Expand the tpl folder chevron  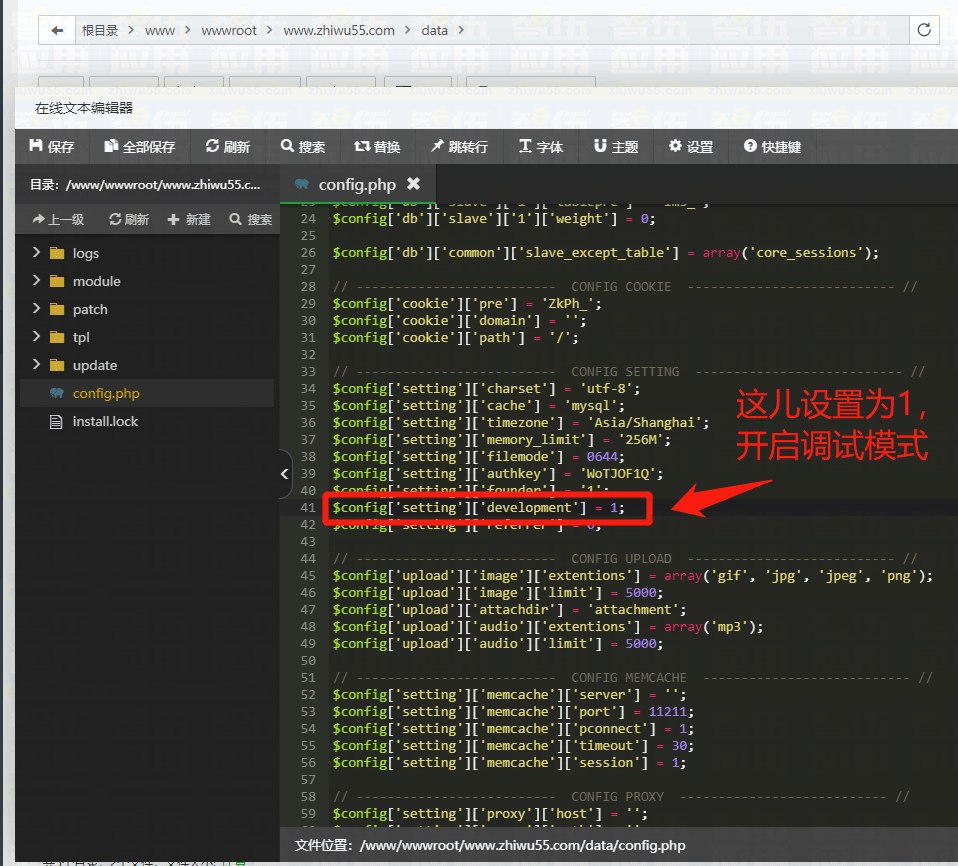pos(36,337)
